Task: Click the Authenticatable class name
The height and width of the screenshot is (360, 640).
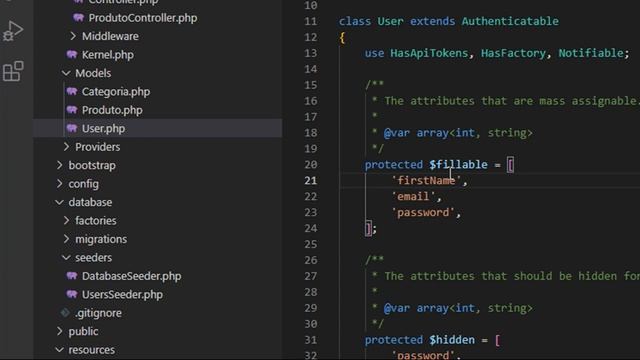Action: [x=510, y=21]
